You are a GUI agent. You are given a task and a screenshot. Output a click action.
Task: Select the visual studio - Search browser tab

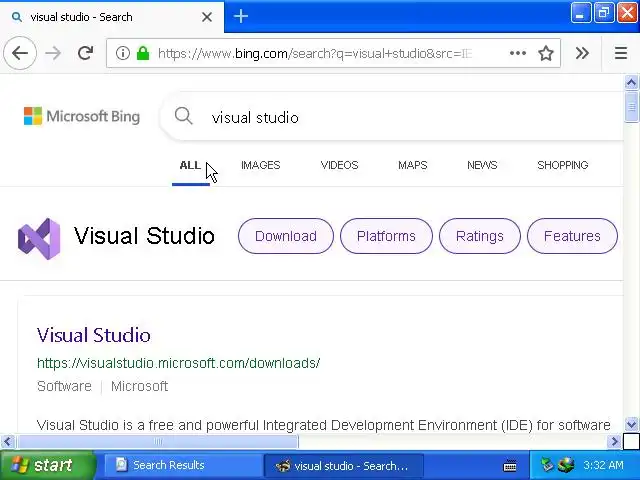point(112,17)
